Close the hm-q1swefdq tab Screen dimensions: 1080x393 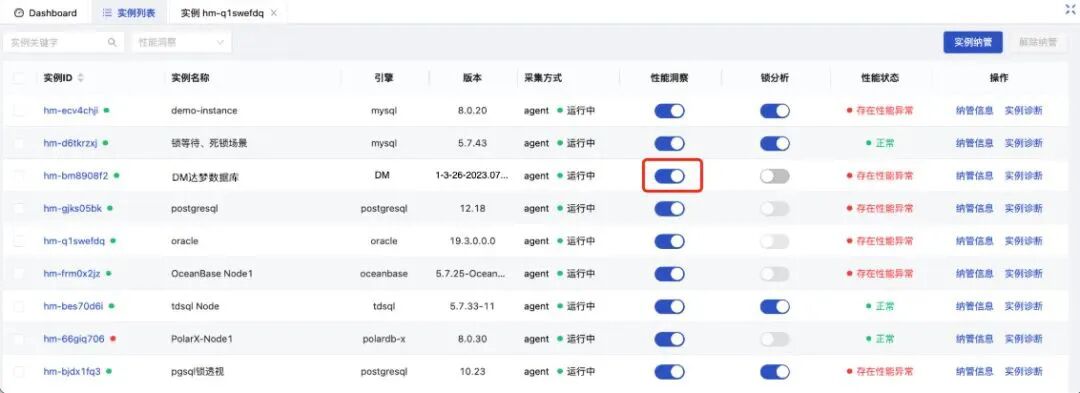pos(274,13)
